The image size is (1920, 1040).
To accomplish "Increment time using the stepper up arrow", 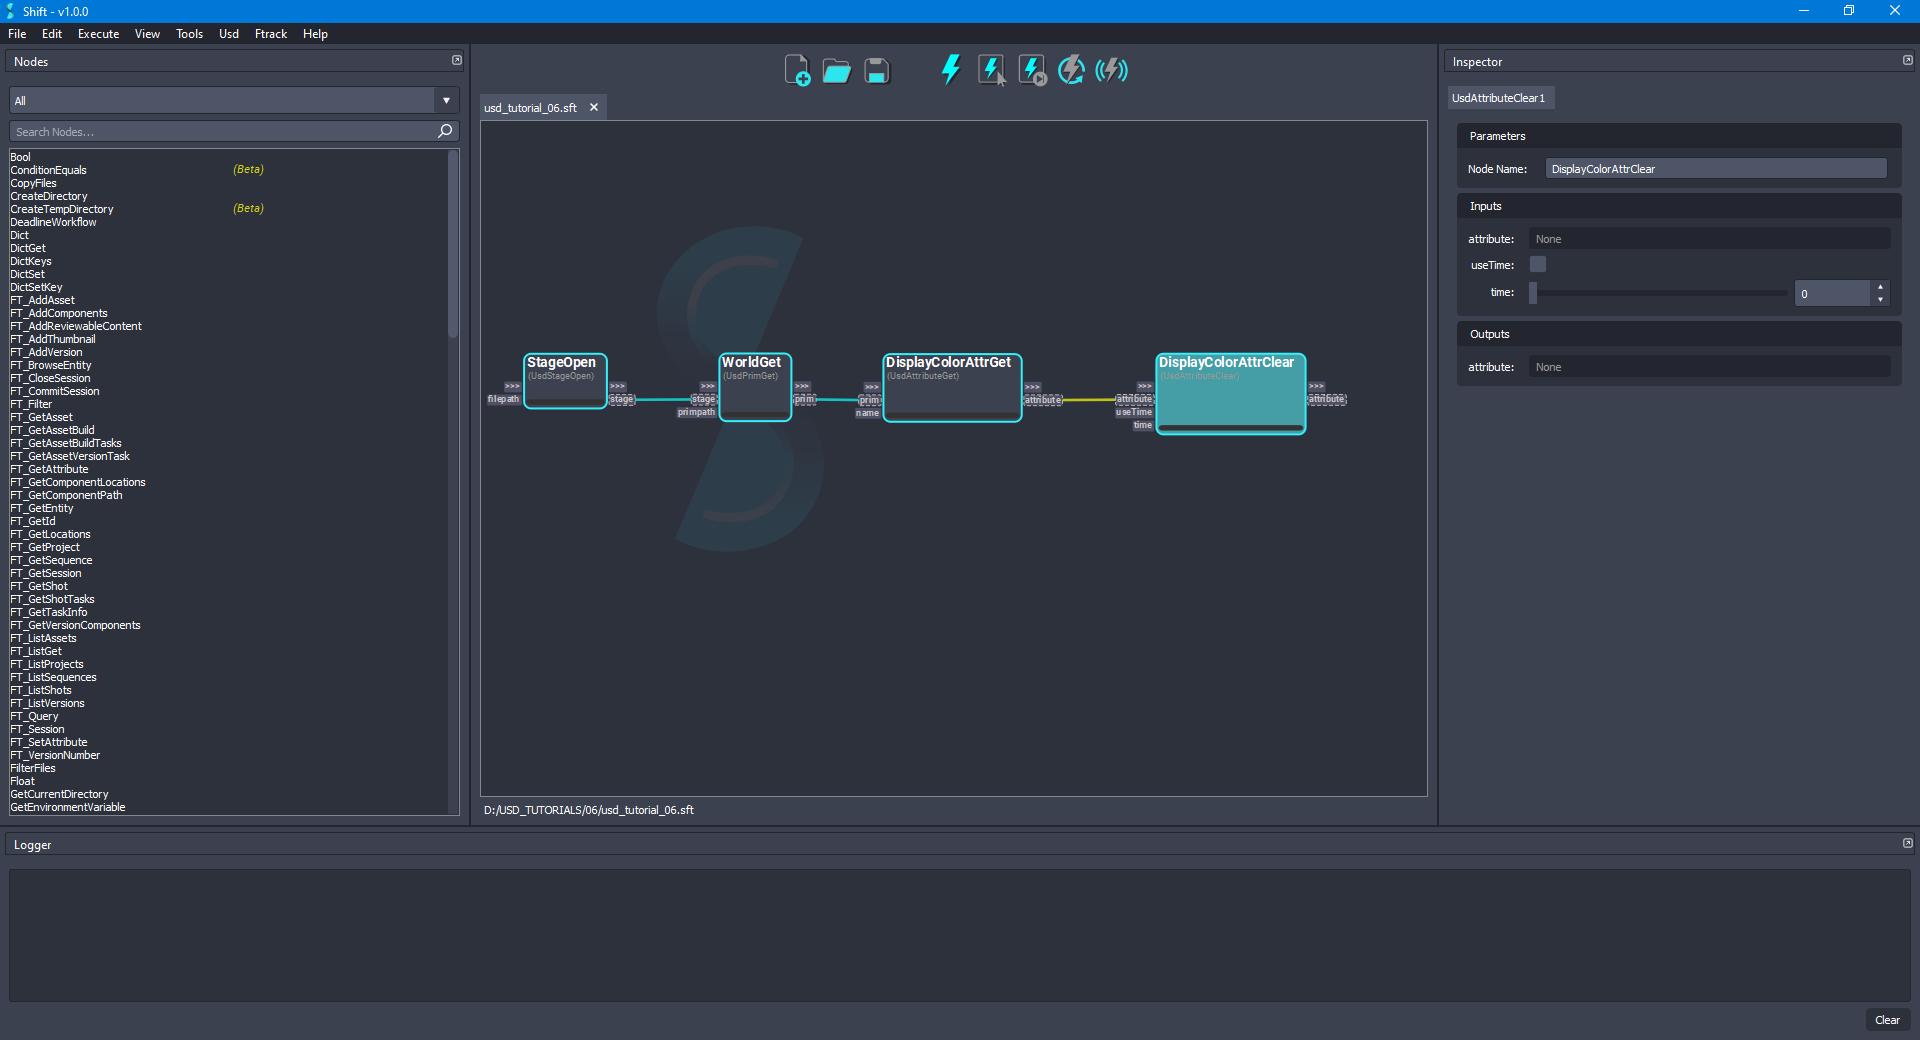I will (x=1879, y=287).
